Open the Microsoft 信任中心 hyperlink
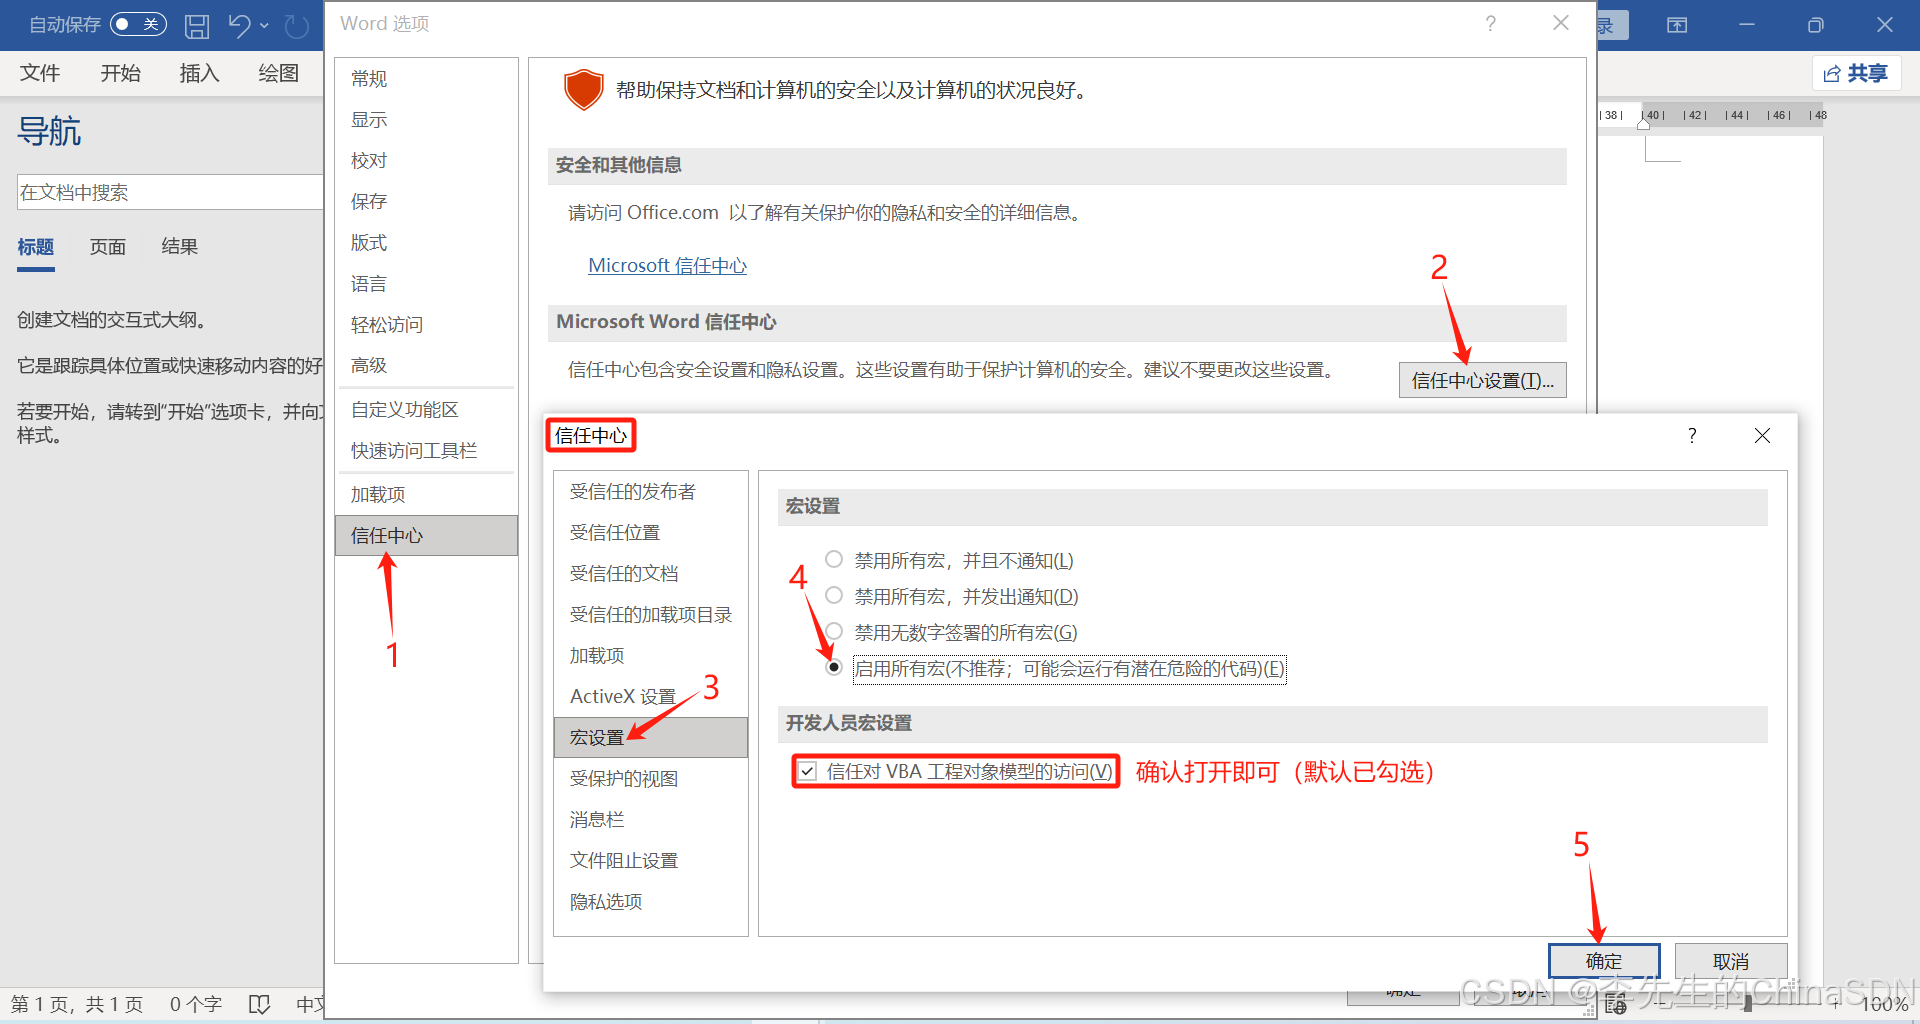Viewport: 1920px width, 1024px height. (667, 266)
